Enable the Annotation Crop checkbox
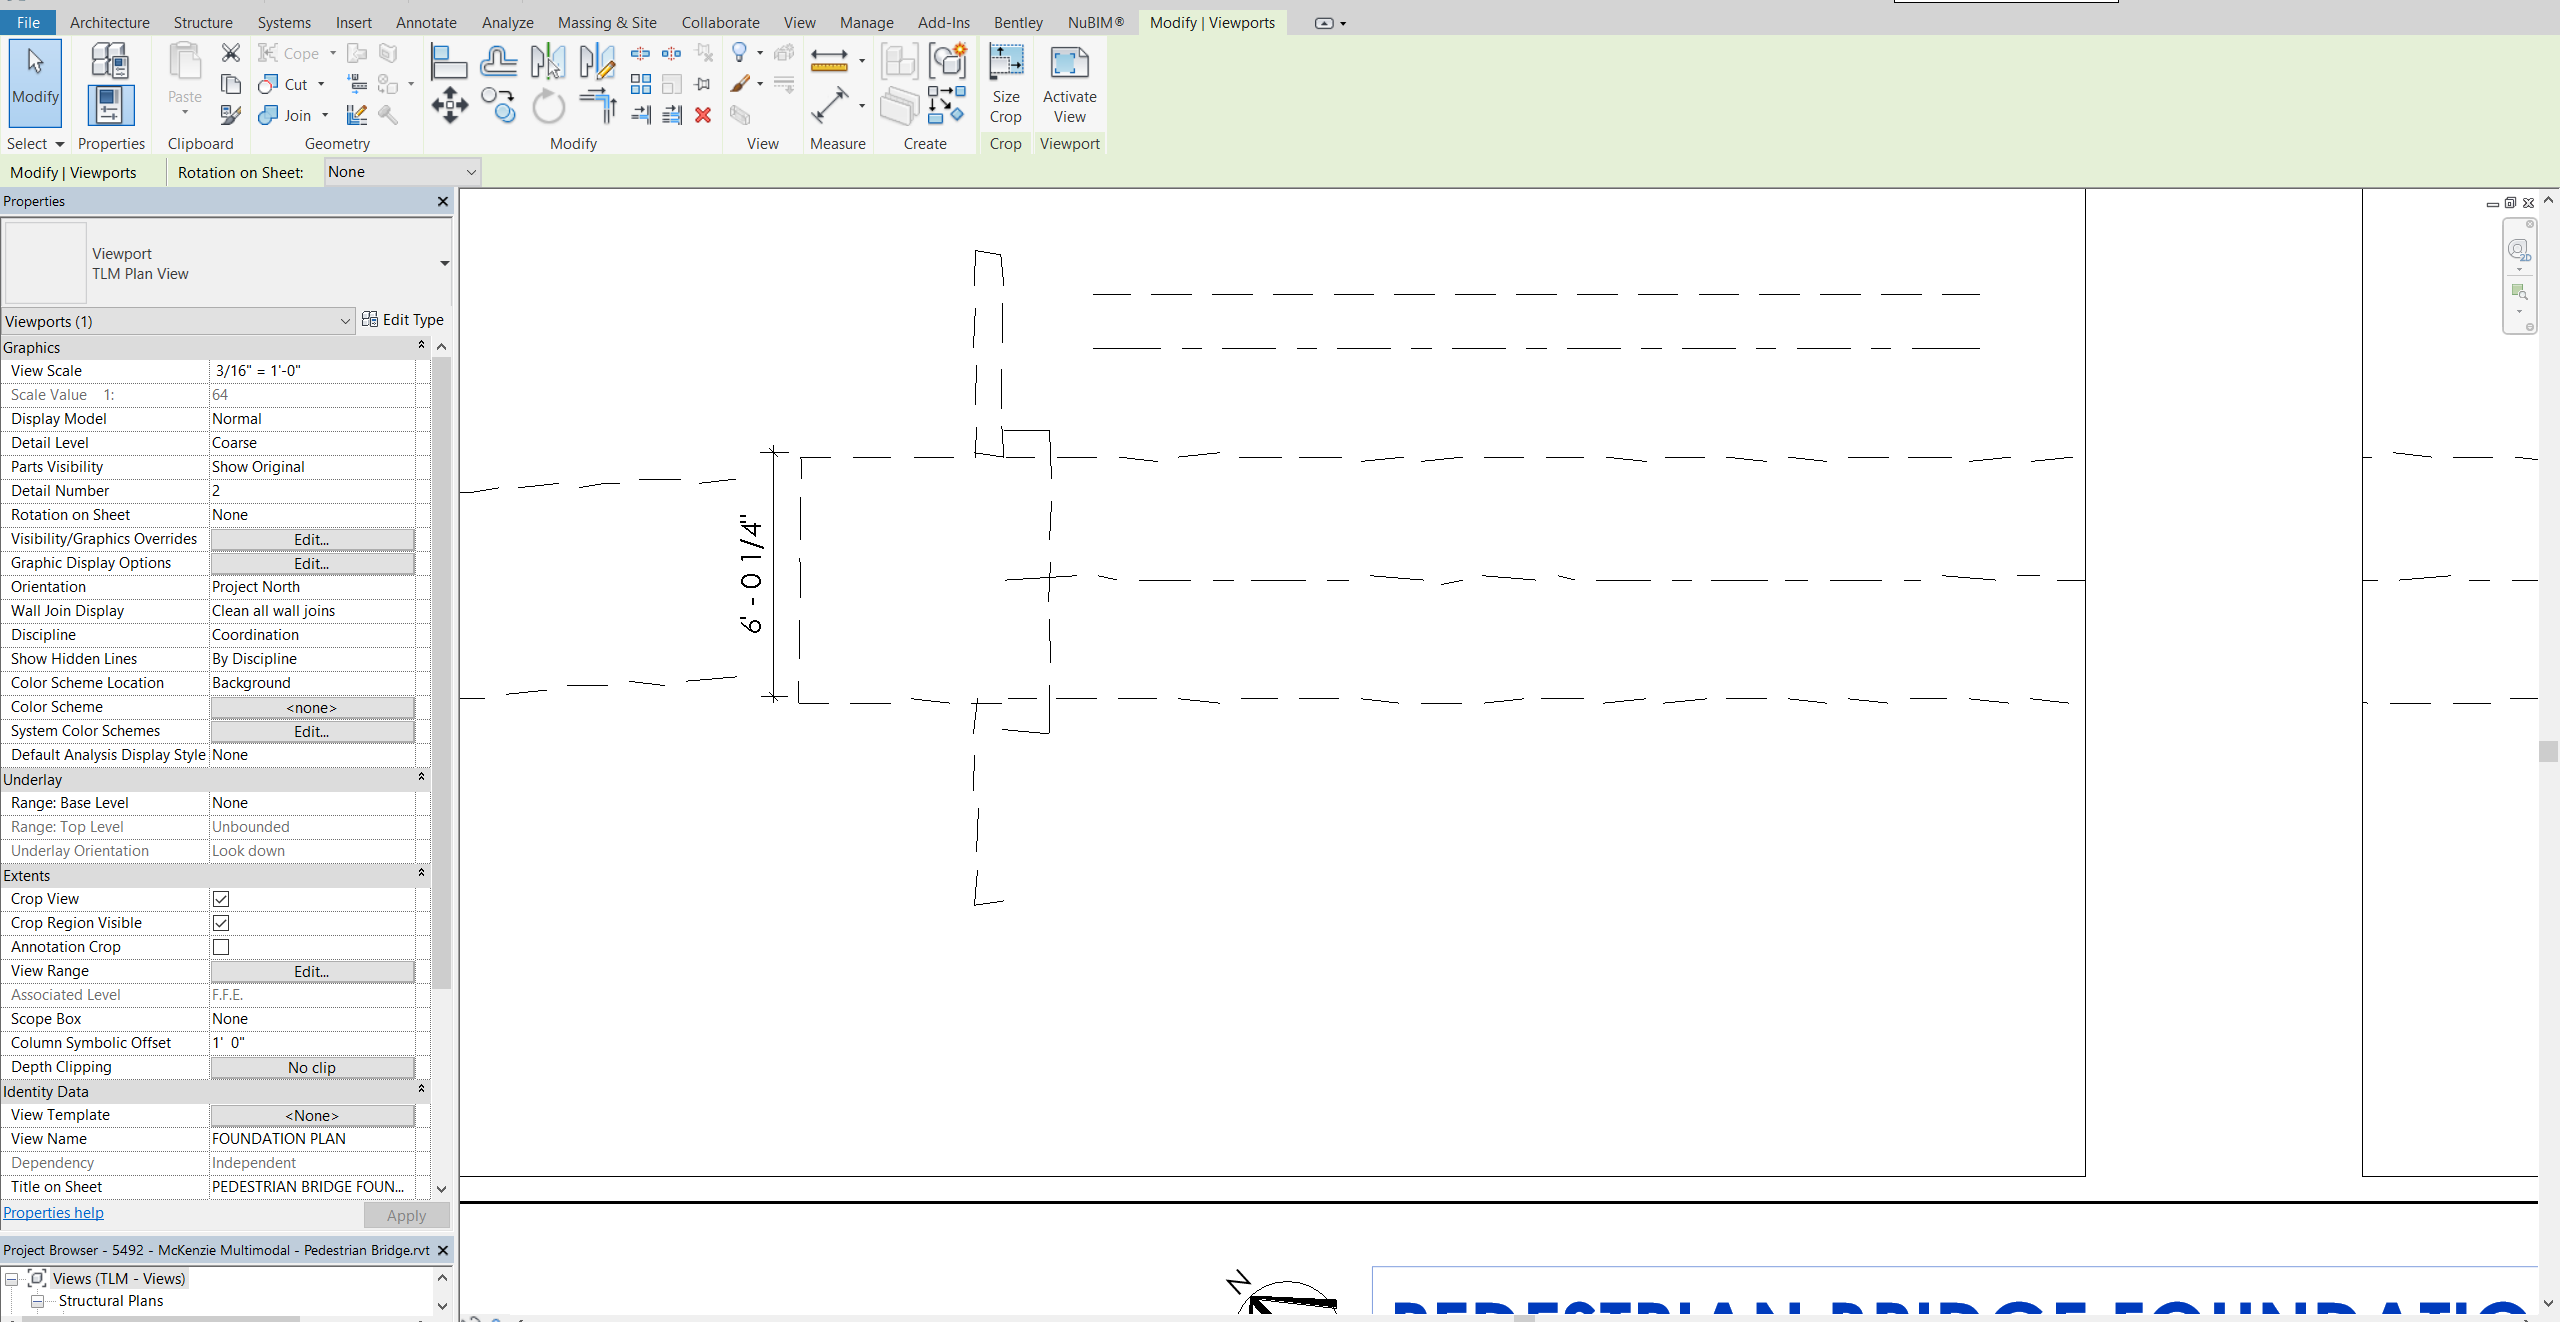The width and height of the screenshot is (2560, 1322). tap(221, 947)
